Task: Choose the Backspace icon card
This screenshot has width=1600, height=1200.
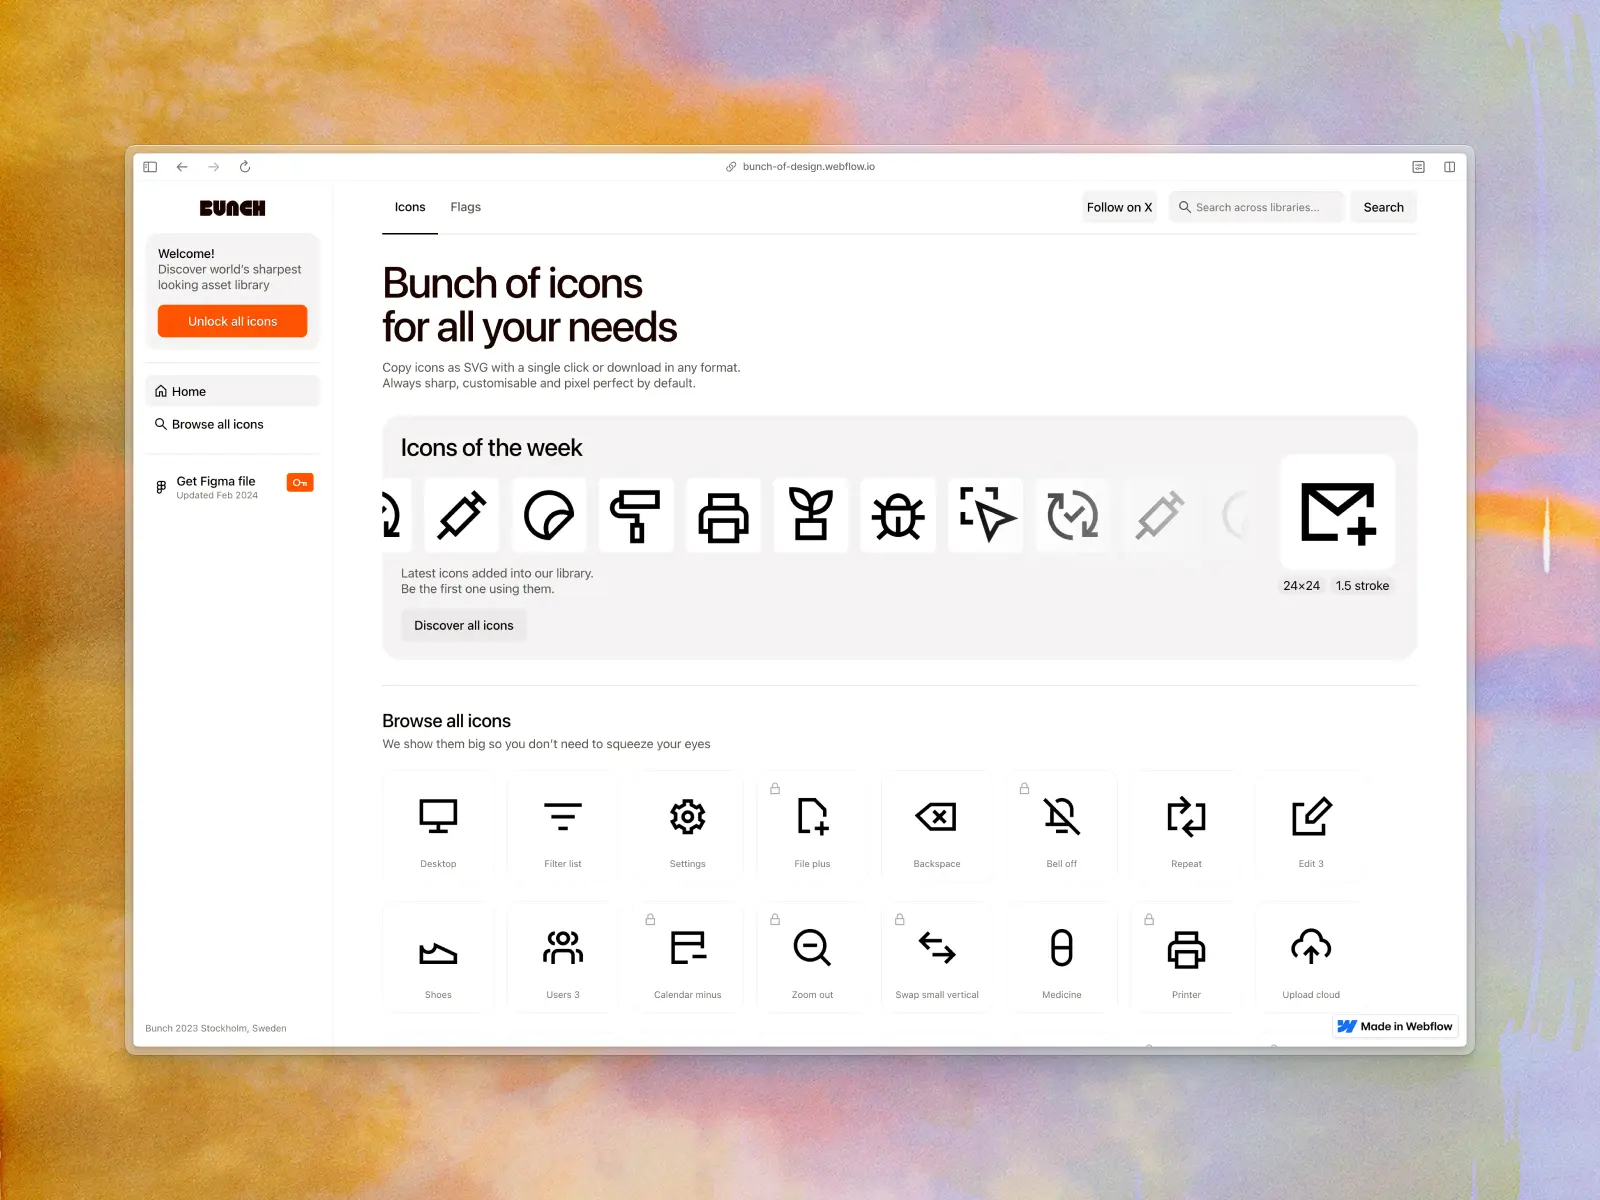Action: (x=937, y=826)
